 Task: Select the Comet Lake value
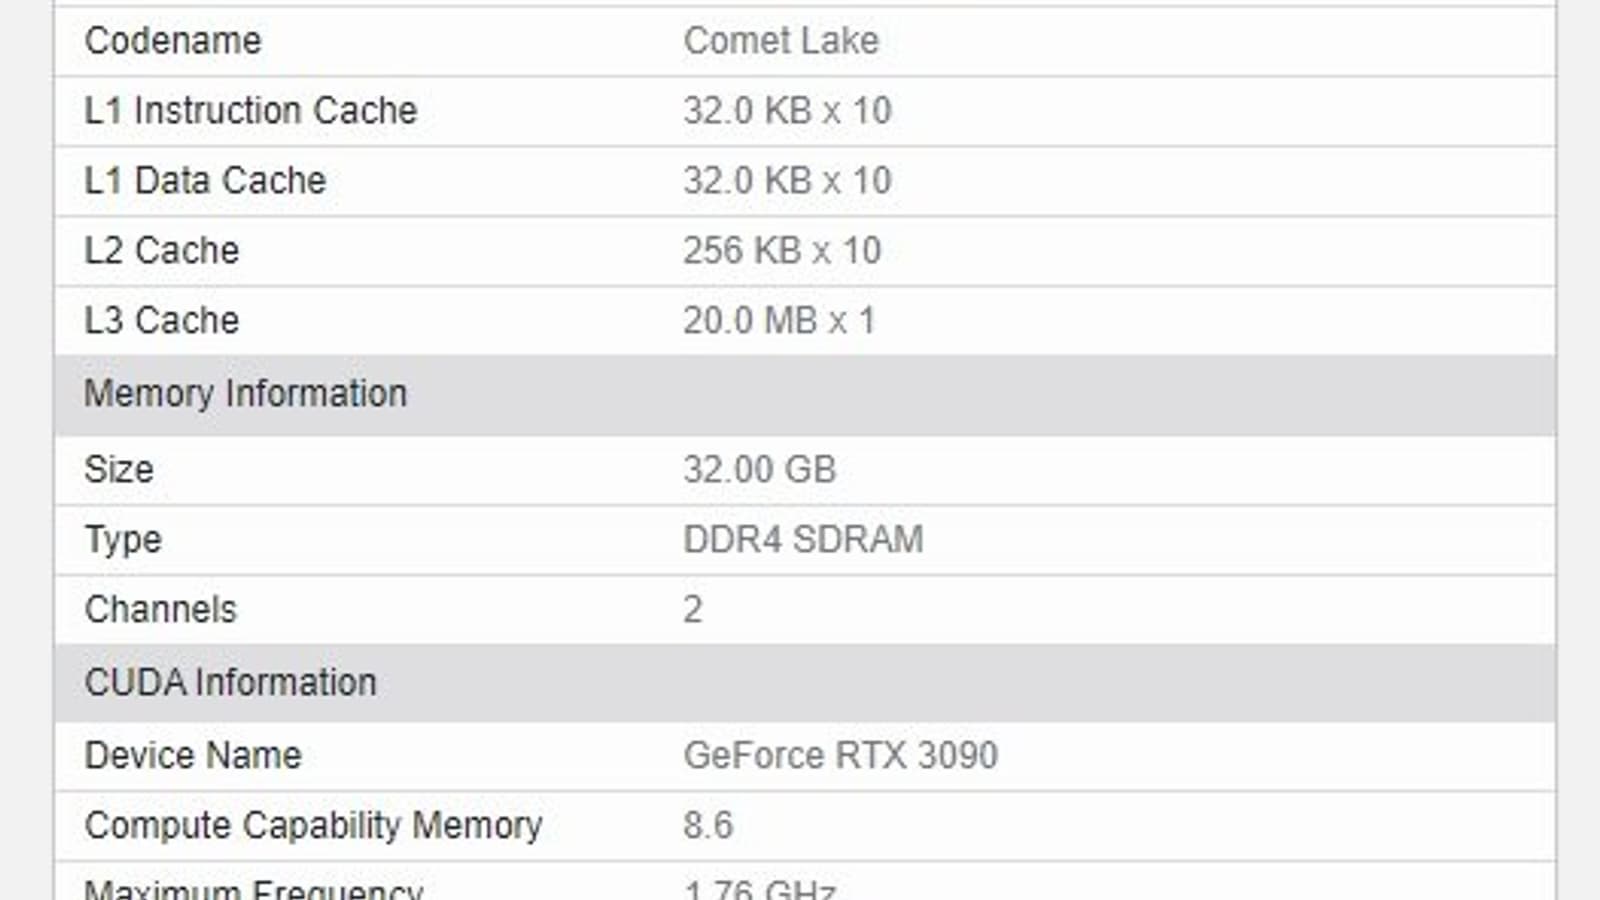click(x=781, y=41)
